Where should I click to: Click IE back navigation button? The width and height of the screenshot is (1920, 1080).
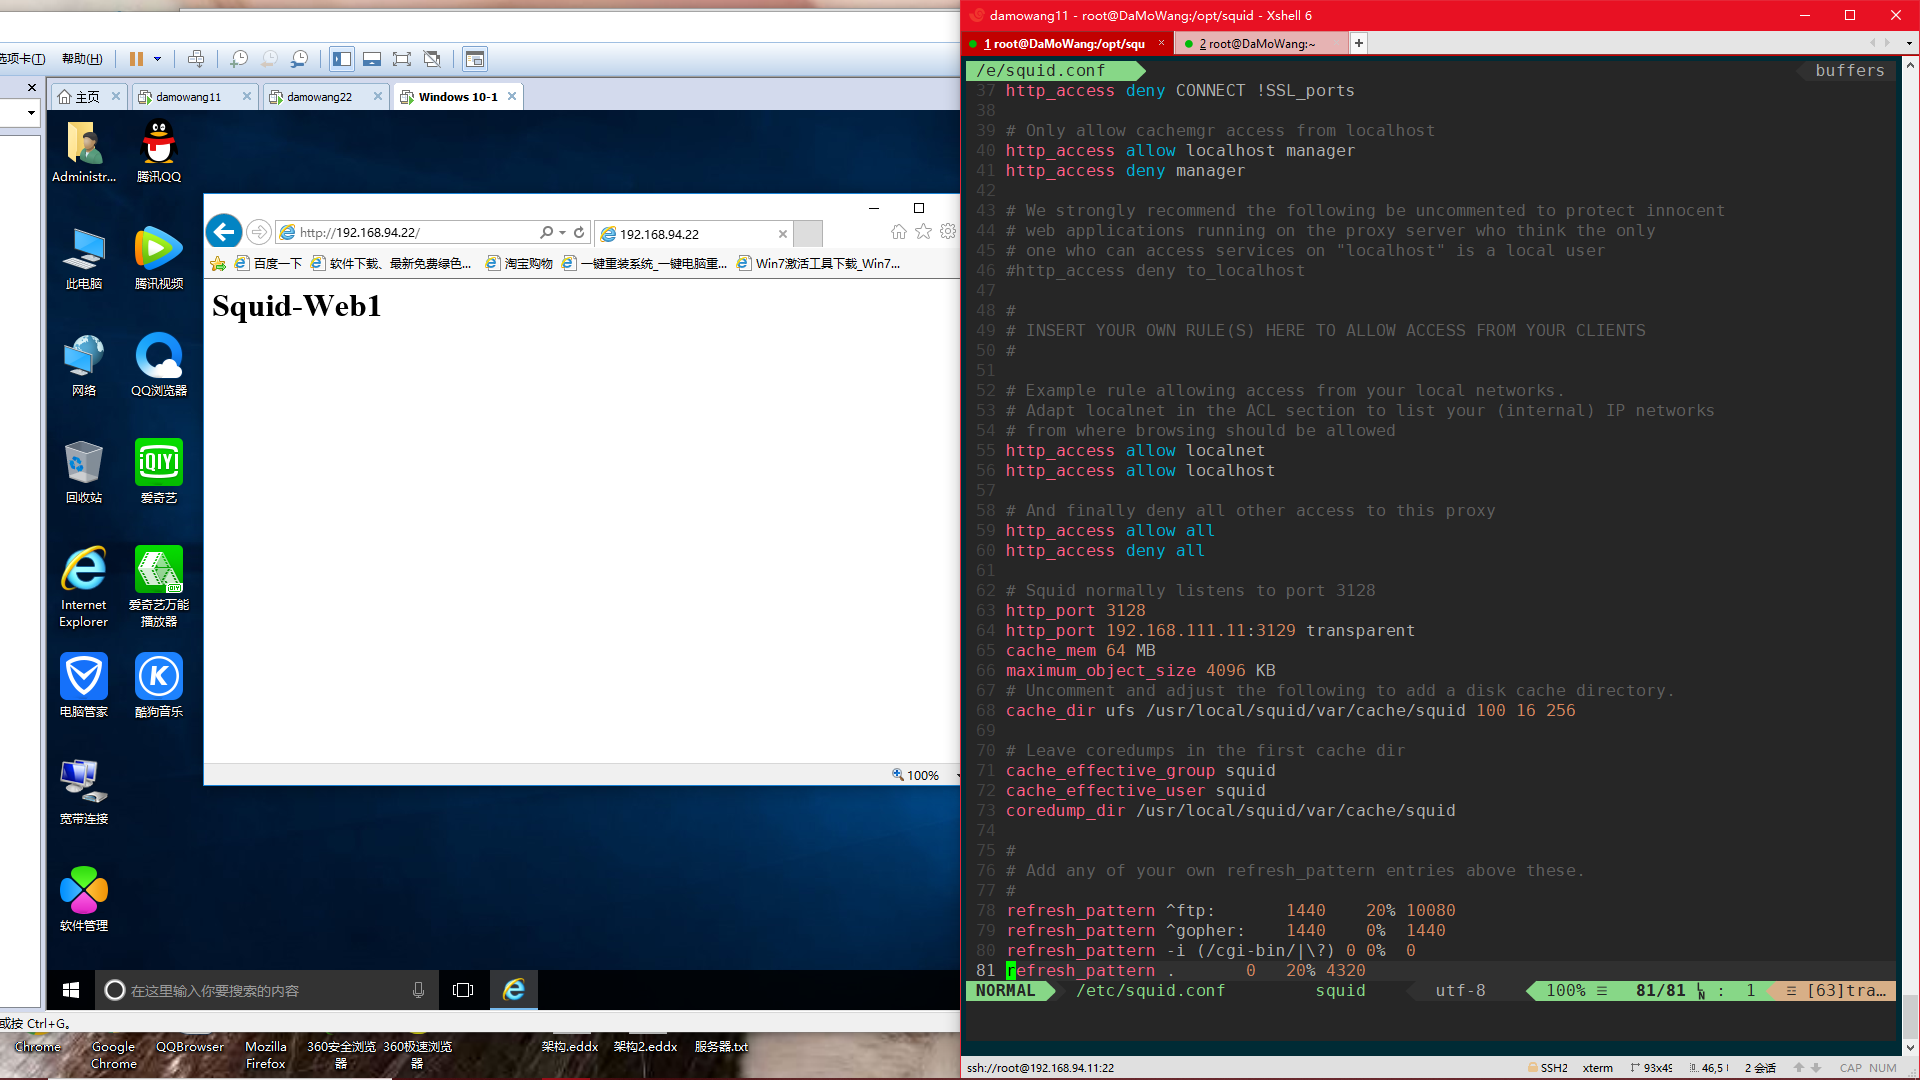(x=224, y=232)
